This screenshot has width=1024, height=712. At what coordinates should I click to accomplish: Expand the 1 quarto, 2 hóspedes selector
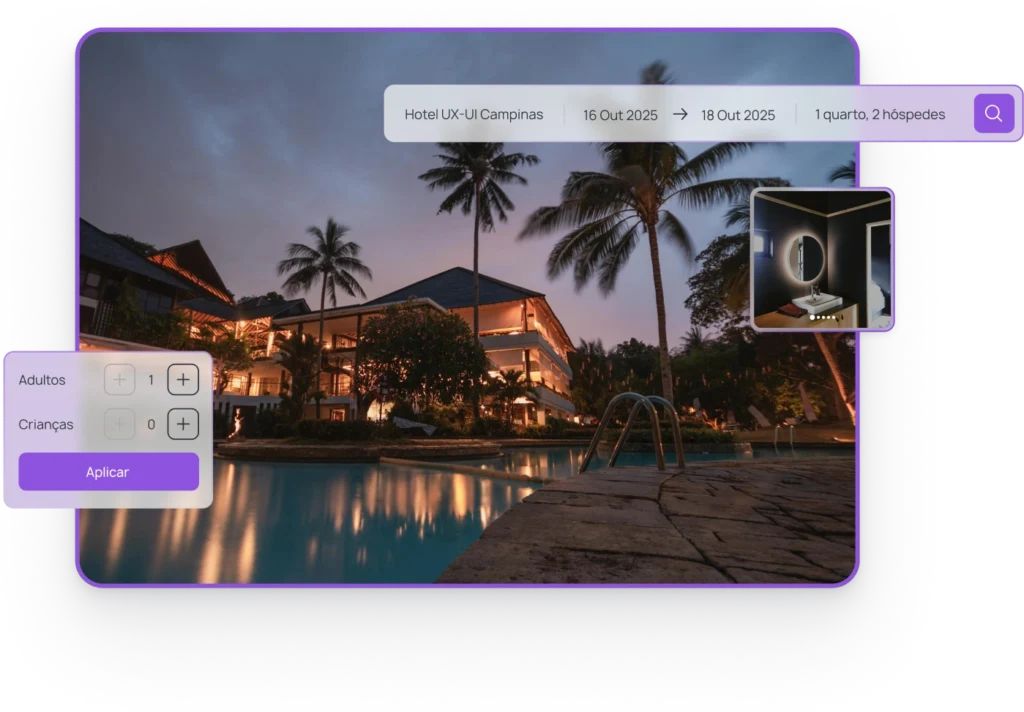879,114
